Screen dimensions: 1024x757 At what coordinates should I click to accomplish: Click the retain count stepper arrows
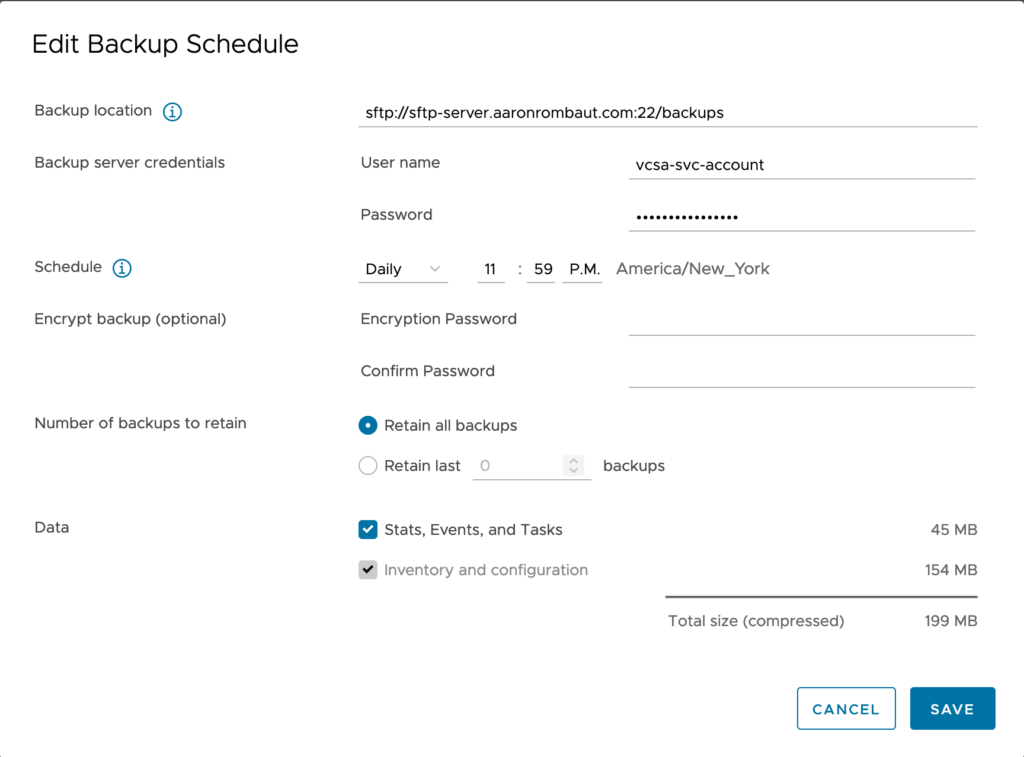point(573,466)
